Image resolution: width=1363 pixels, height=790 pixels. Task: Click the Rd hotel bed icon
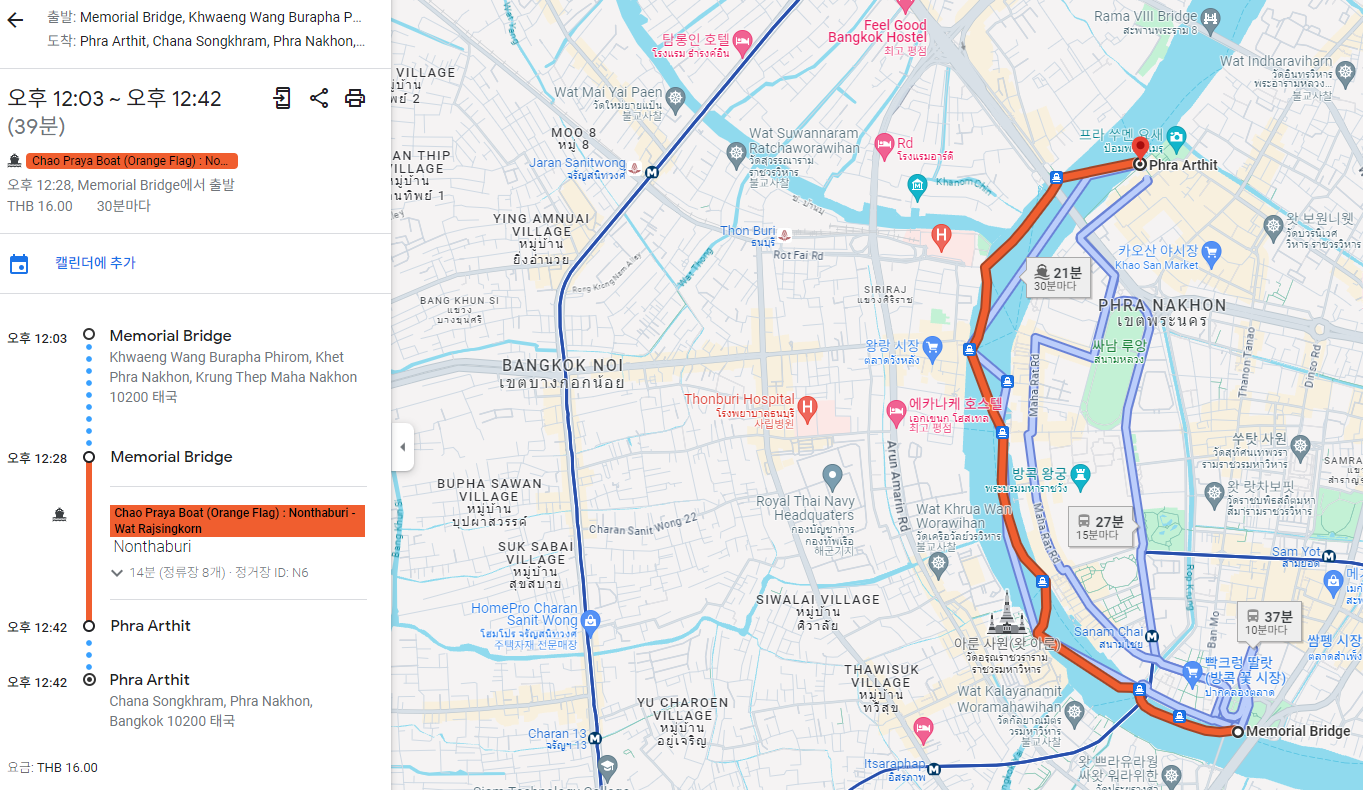click(884, 144)
